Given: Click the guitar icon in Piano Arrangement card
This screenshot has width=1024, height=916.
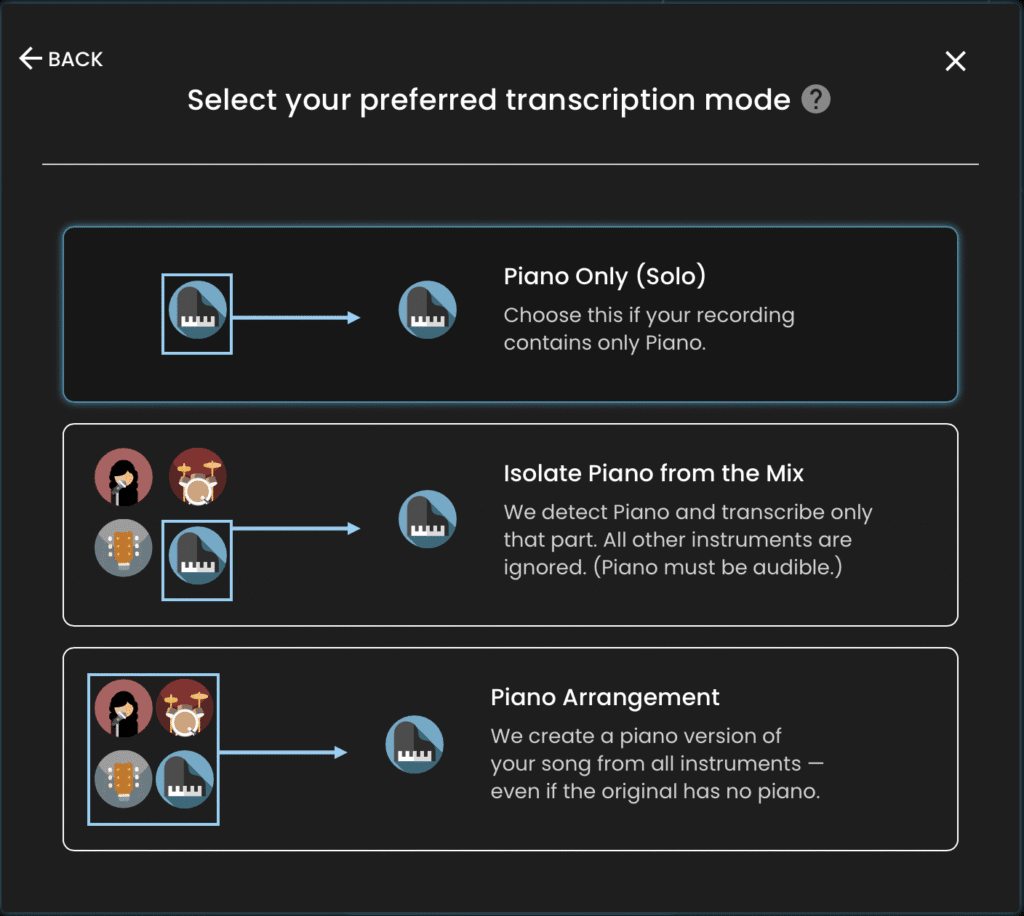Looking at the screenshot, I should pos(123,779).
